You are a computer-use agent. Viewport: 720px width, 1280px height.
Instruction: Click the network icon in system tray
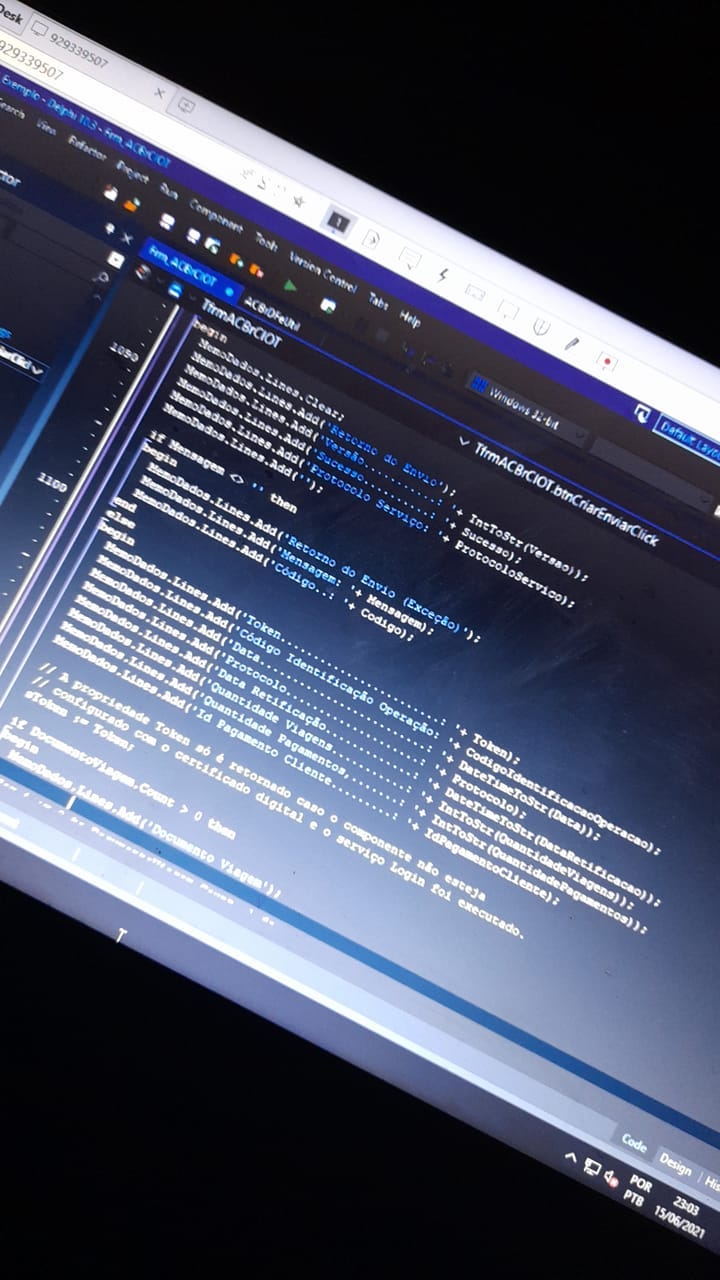point(592,1168)
